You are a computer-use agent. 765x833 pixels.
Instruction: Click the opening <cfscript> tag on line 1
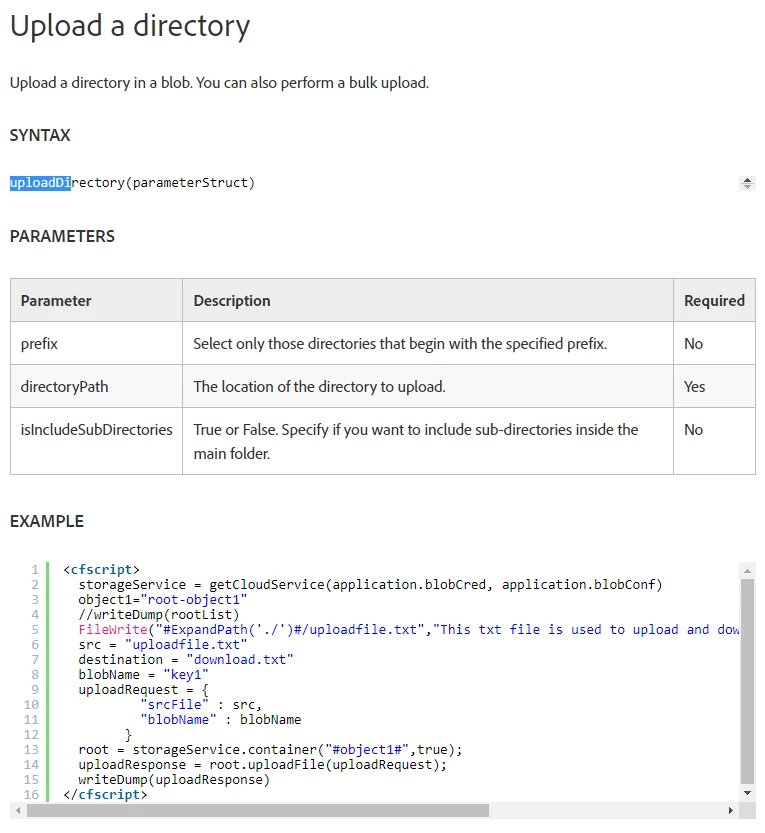(x=101, y=570)
